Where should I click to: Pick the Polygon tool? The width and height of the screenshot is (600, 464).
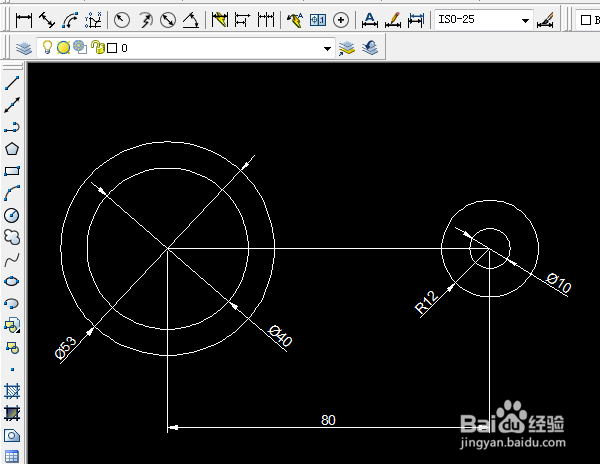12,149
